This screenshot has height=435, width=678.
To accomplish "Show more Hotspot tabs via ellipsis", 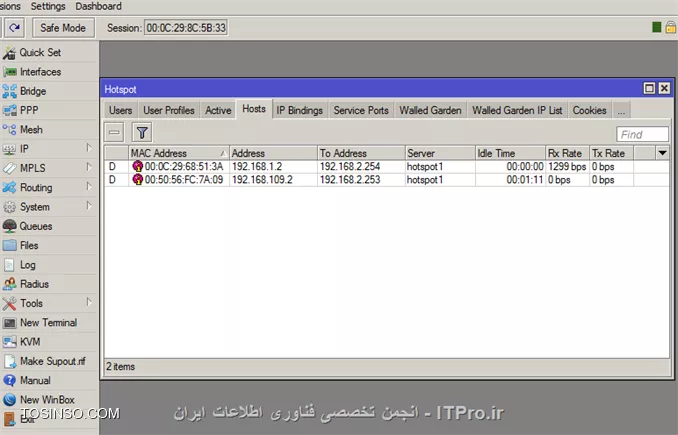I will click(x=621, y=111).
